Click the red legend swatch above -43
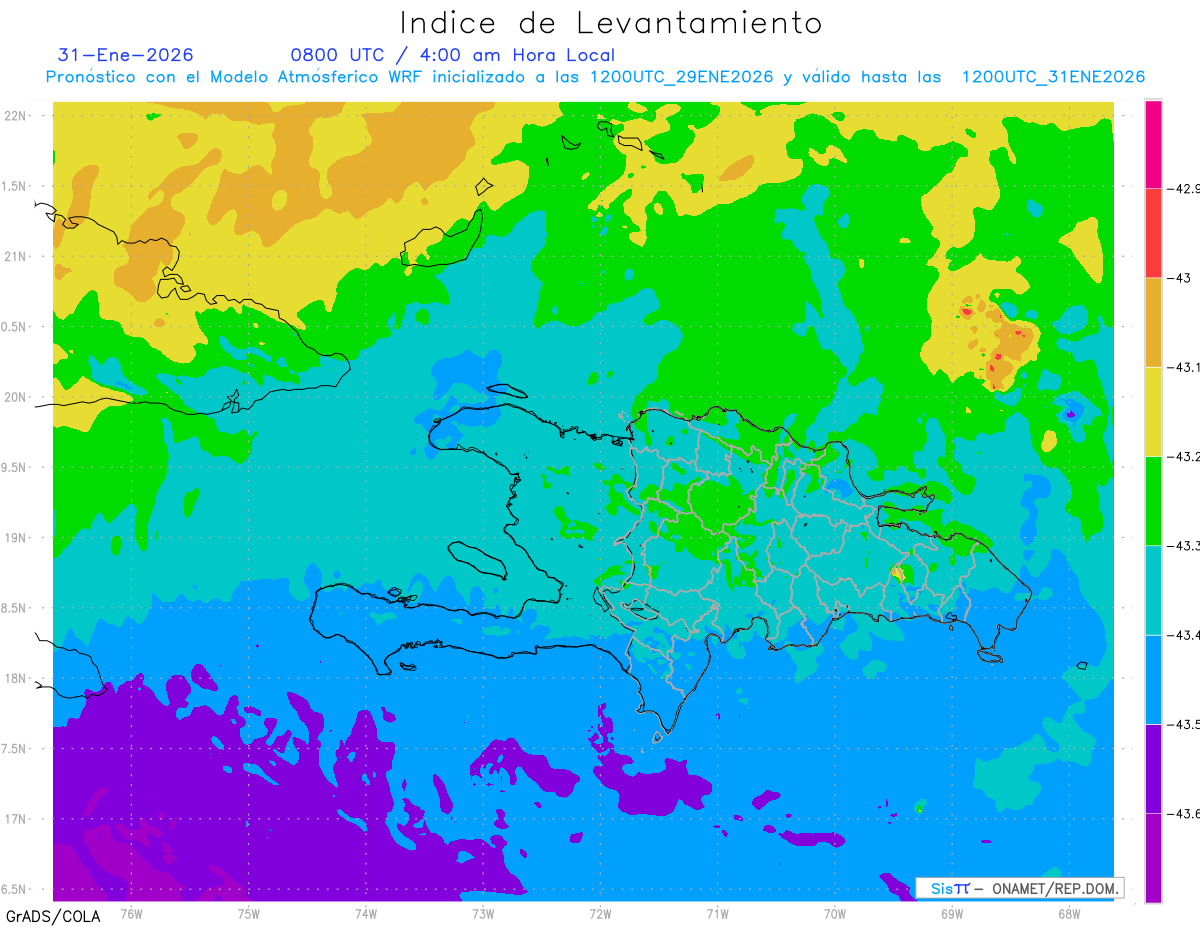The width and height of the screenshot is (1200, 927). tap(1153, 233)
